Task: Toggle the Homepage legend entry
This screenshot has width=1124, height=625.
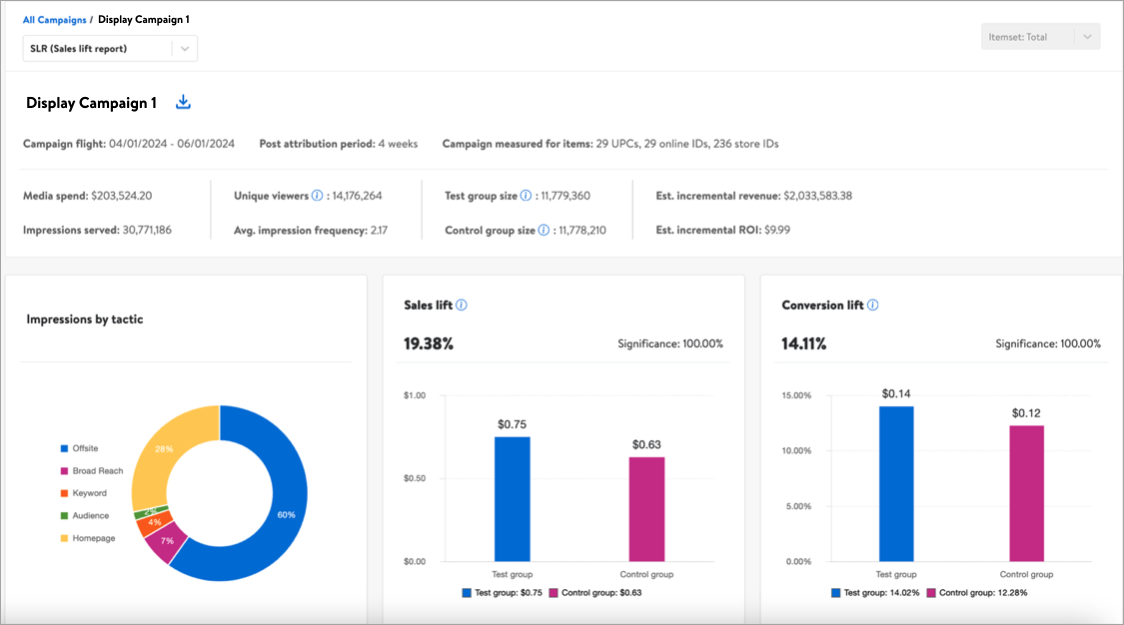Action: [93, 538]
